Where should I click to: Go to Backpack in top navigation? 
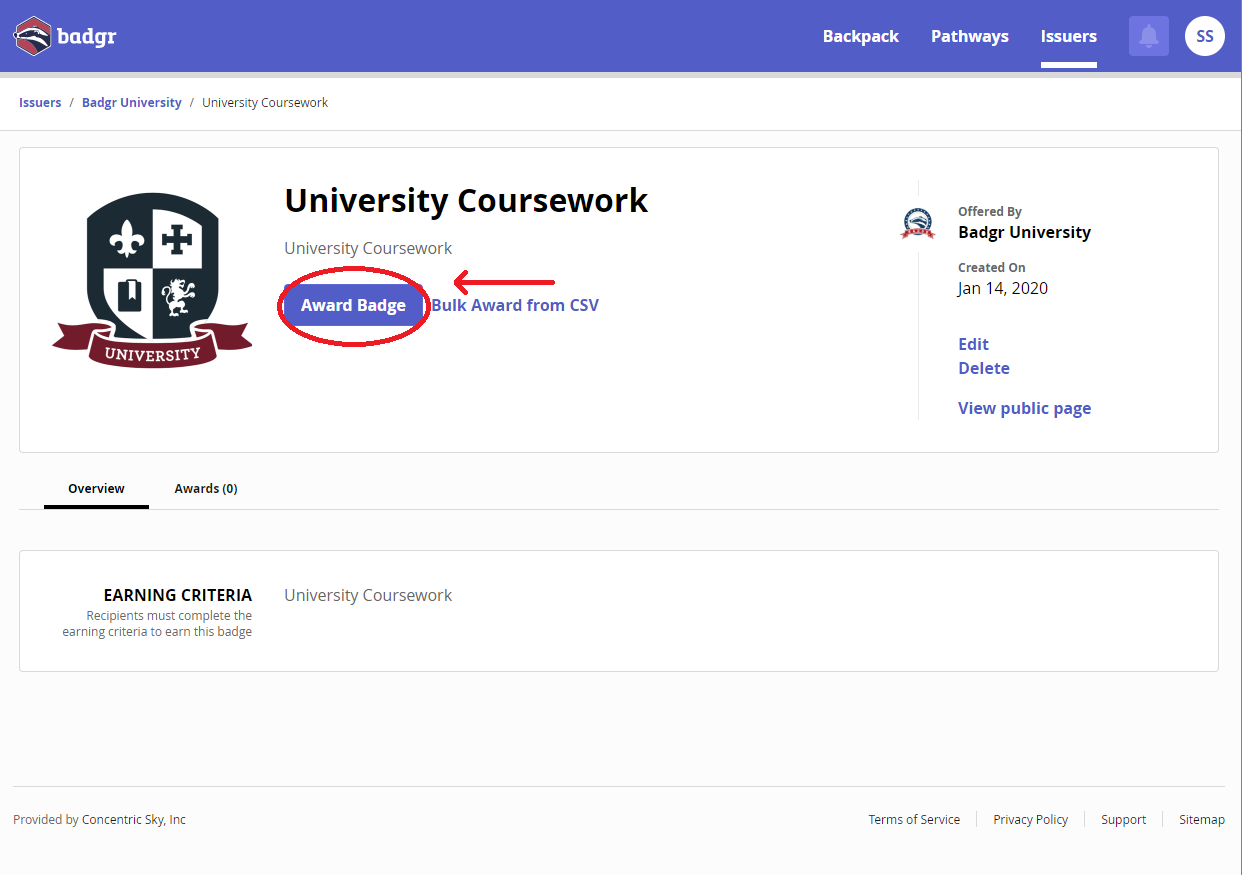pyautogui.click(x=861, y=36)
